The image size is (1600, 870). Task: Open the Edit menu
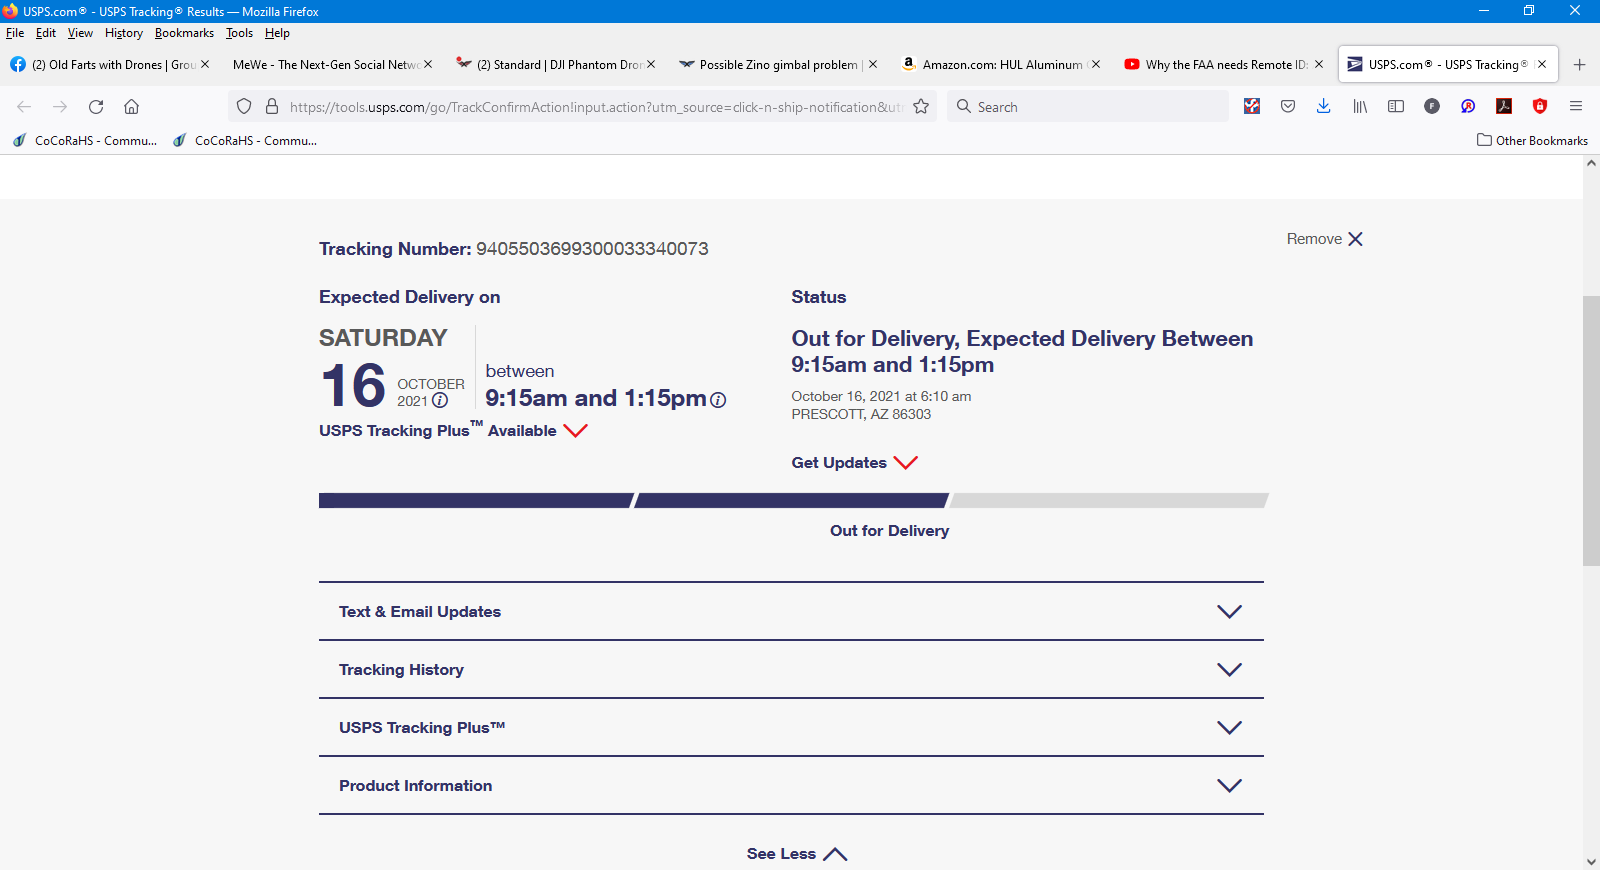[x=46, y=33]
